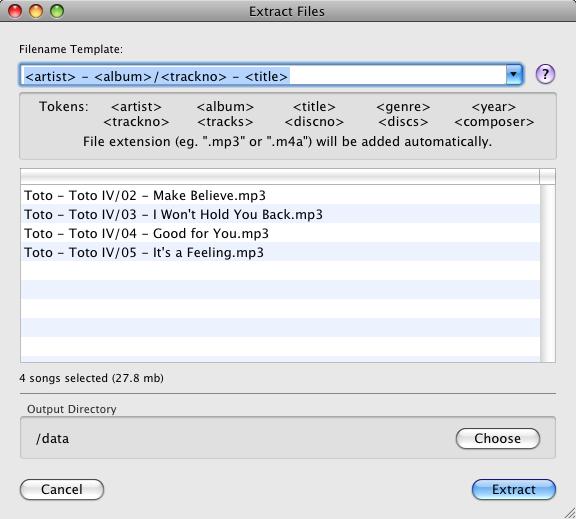The height and width of the screenshot is (519, 576).
Task: Insert the <title> token
Action: tap(314, 107)
